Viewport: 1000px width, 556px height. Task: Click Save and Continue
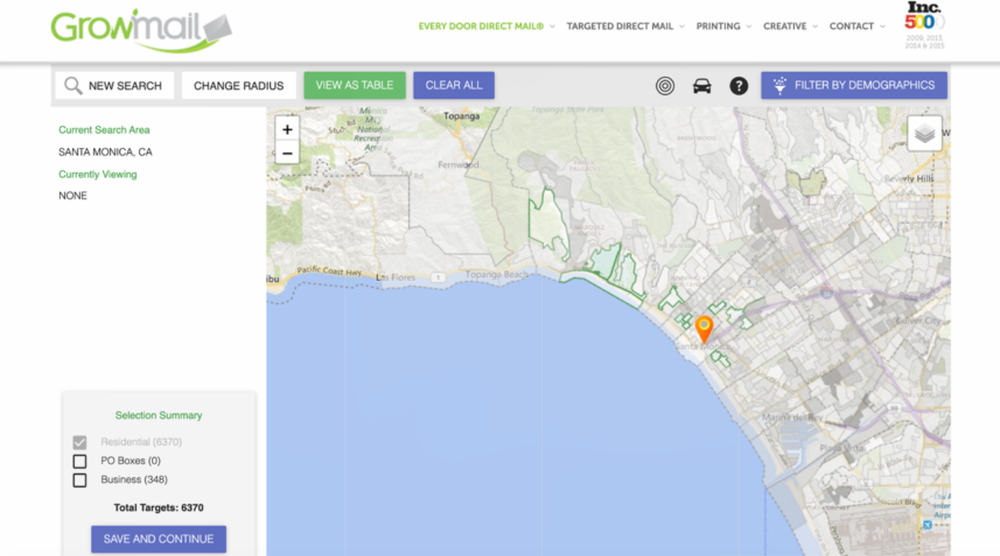158,539
